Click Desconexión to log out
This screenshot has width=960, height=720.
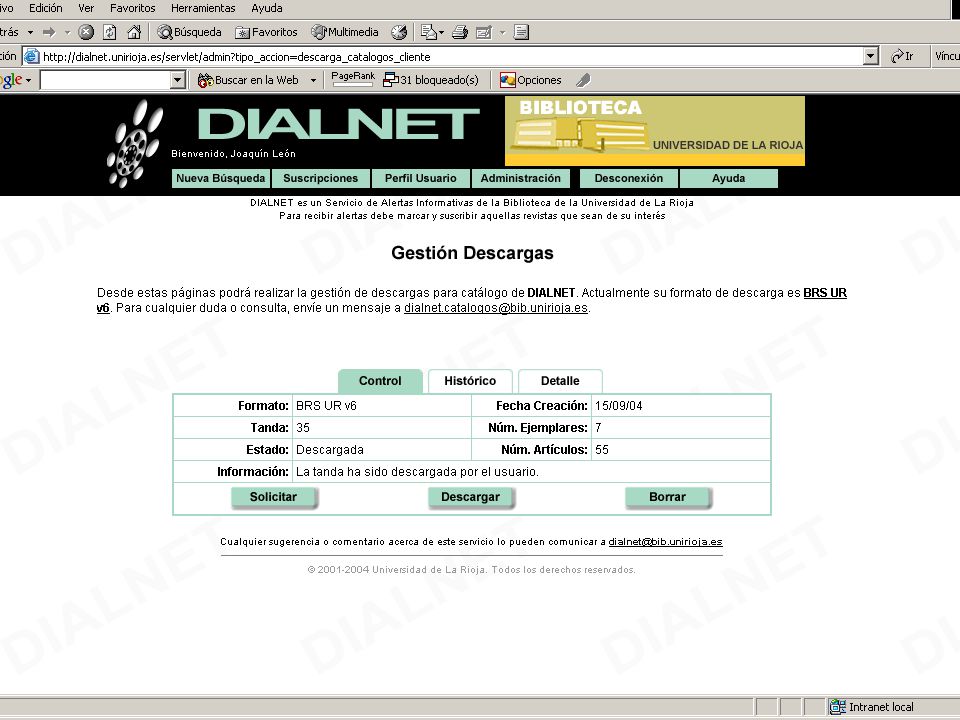tap(629, 178)
